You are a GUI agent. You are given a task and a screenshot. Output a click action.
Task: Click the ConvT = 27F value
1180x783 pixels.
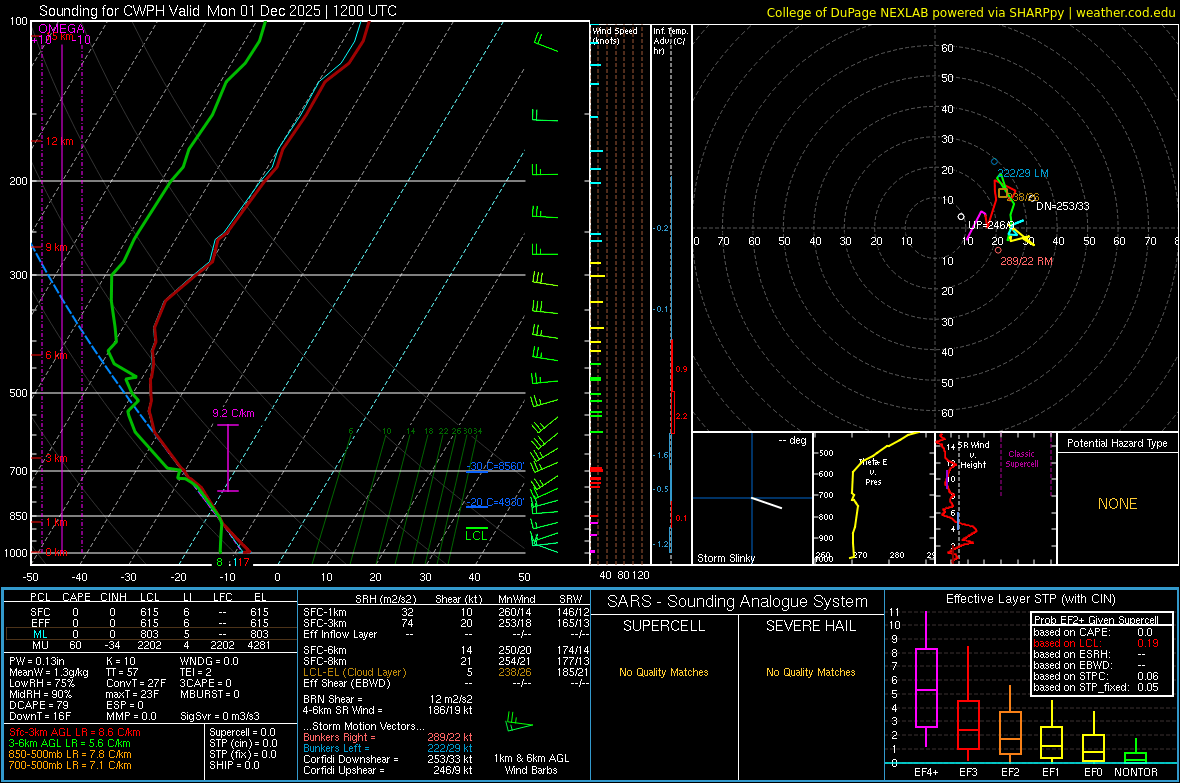click(x=136, y=684)
